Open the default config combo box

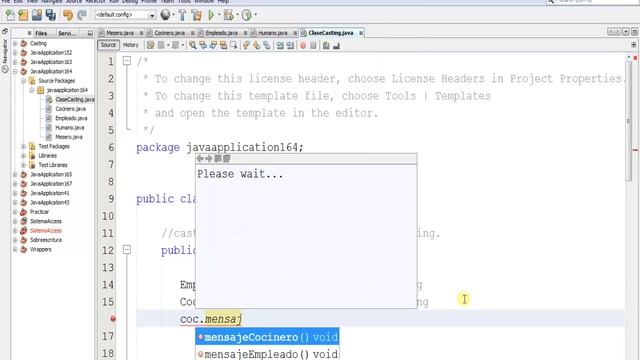coord(125,15)
